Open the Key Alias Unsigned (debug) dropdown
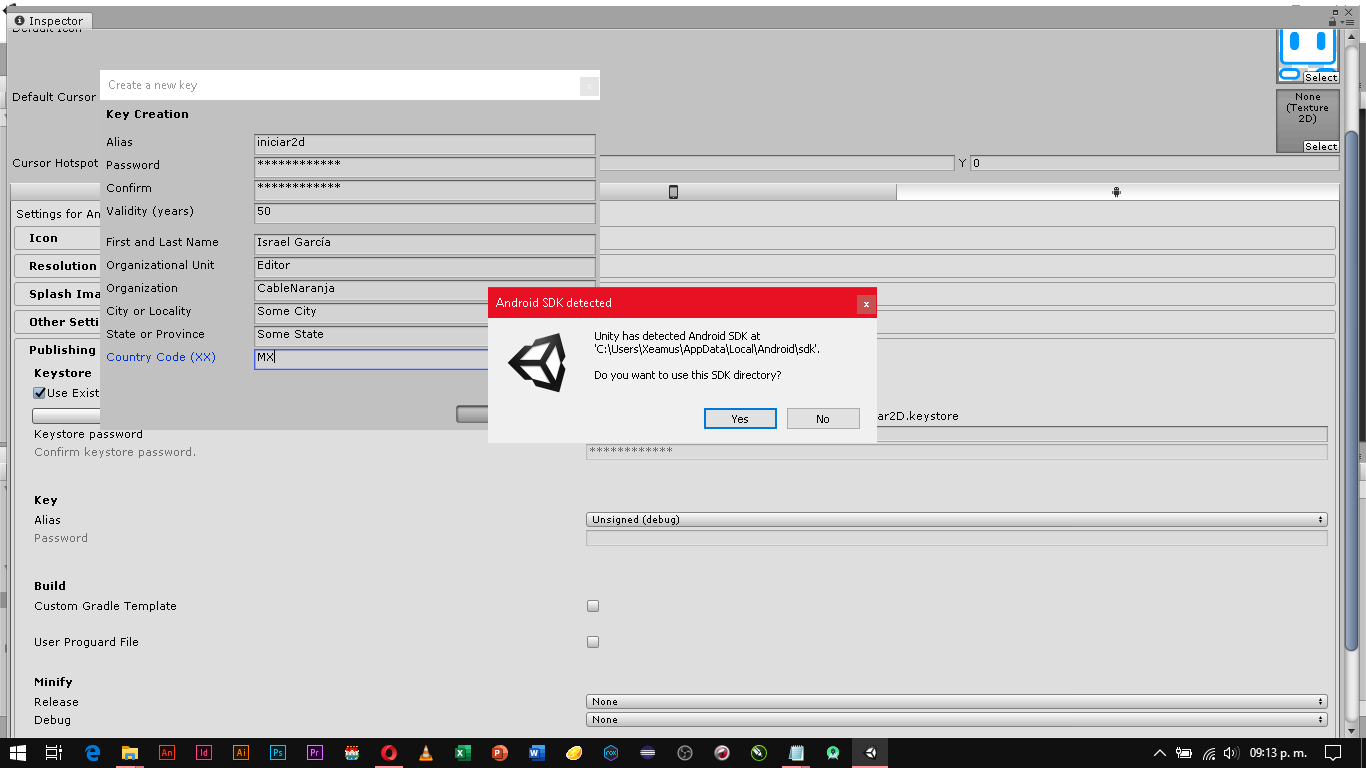The height and width of the screenshot is (768, 1366). [x=955, y=519]
